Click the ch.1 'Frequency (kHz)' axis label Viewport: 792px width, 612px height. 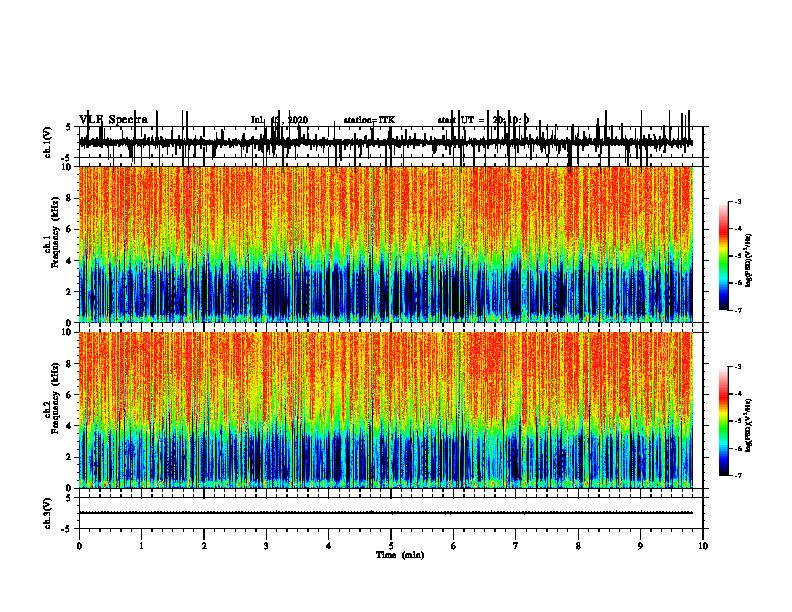55,232
